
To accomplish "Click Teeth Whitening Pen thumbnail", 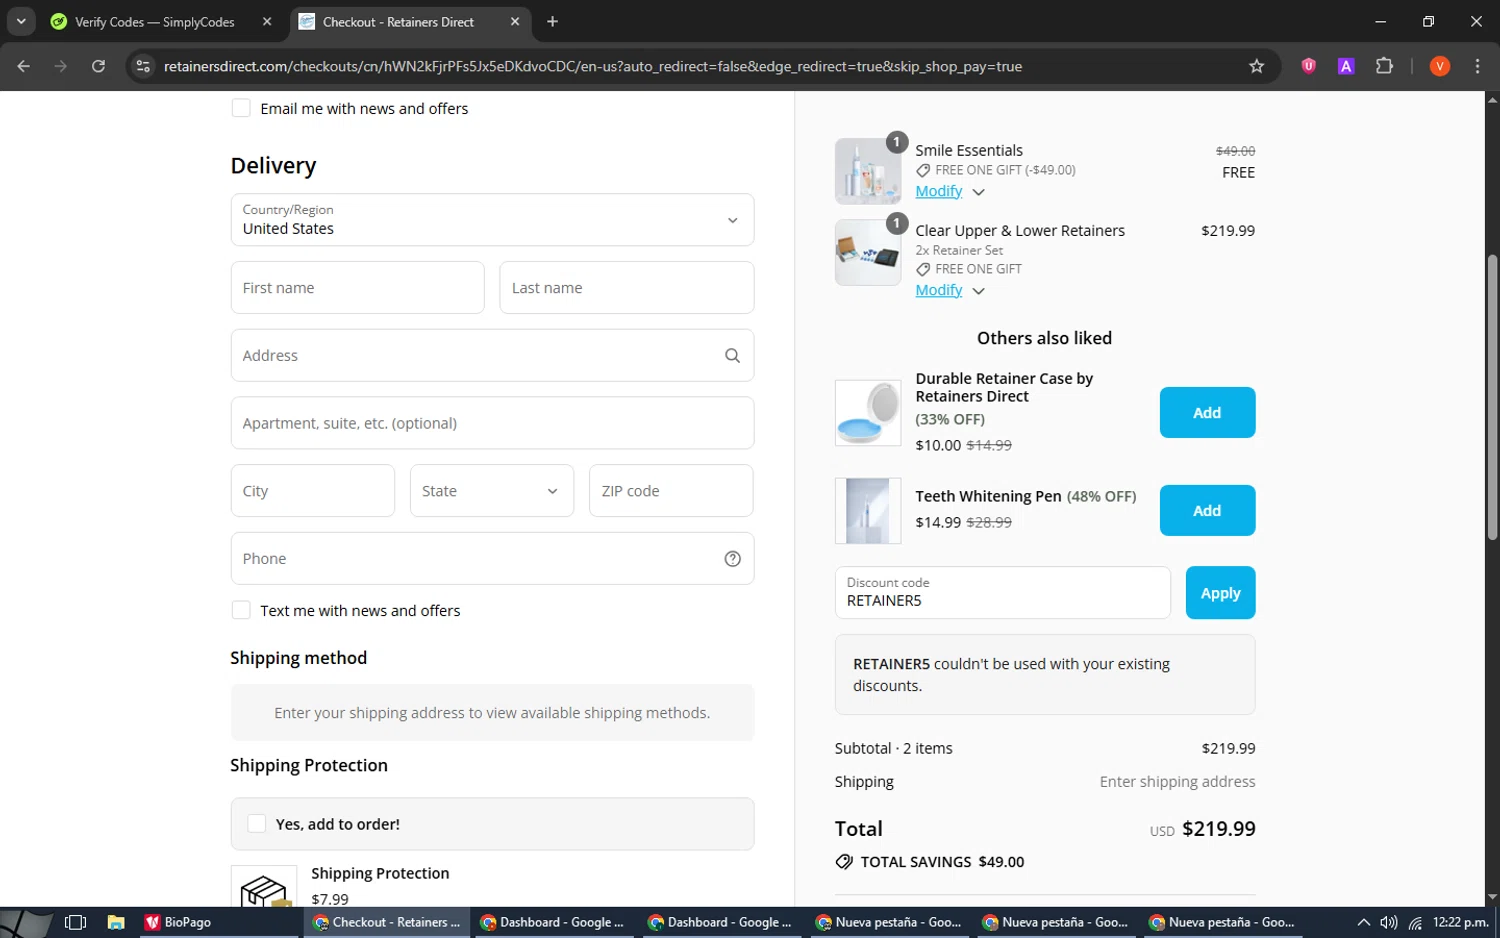I will point(868,510).
